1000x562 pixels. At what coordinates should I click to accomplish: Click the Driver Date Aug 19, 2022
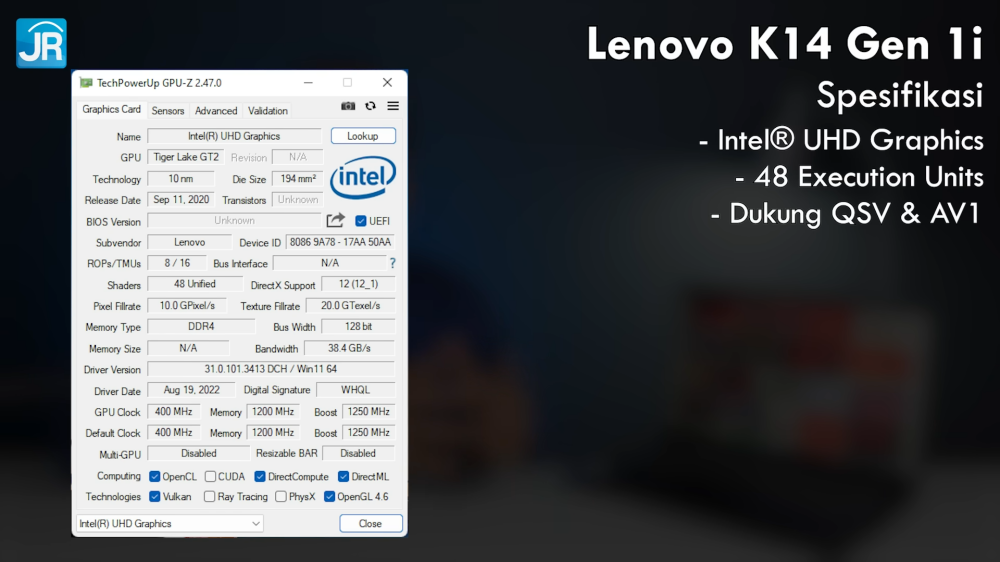[x=191, y=390]
